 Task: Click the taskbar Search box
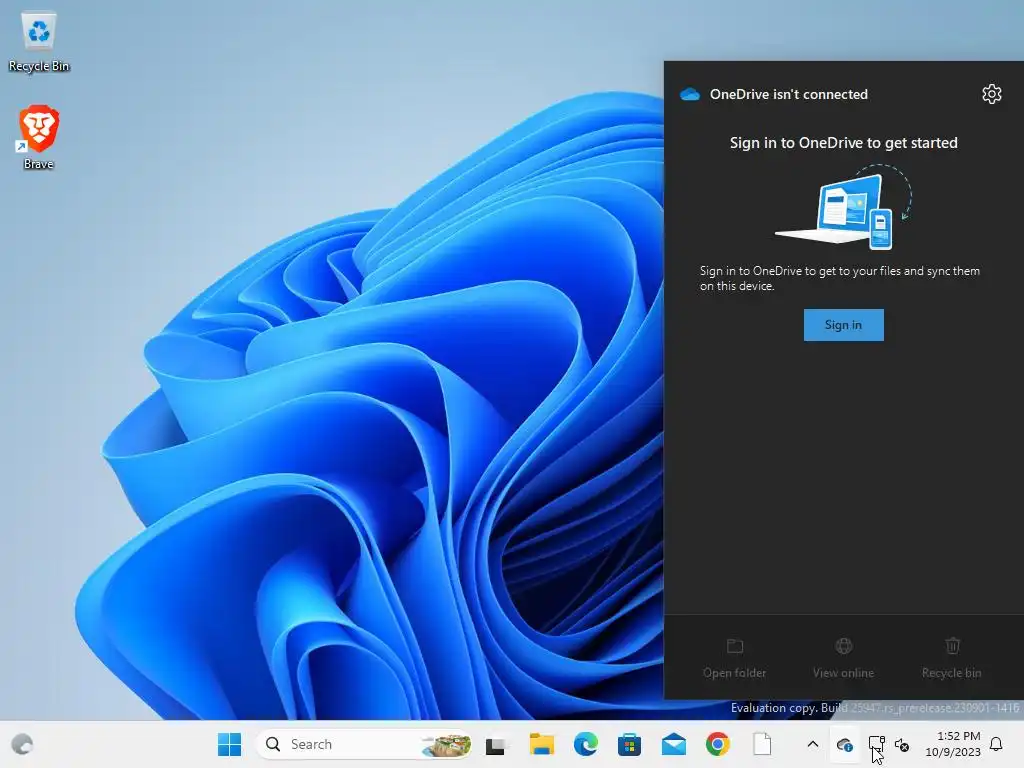tap(364, 744)
